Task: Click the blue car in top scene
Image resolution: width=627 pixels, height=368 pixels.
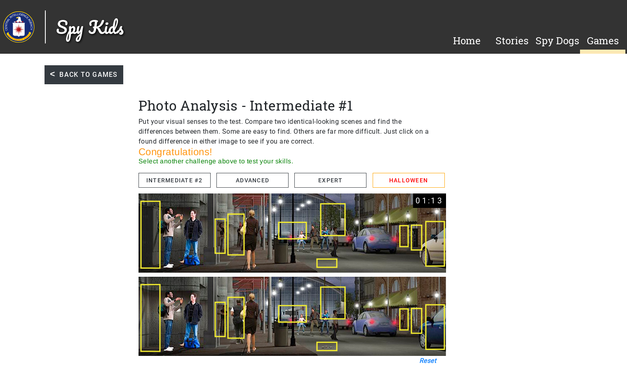Action: [x=374, y=240]
